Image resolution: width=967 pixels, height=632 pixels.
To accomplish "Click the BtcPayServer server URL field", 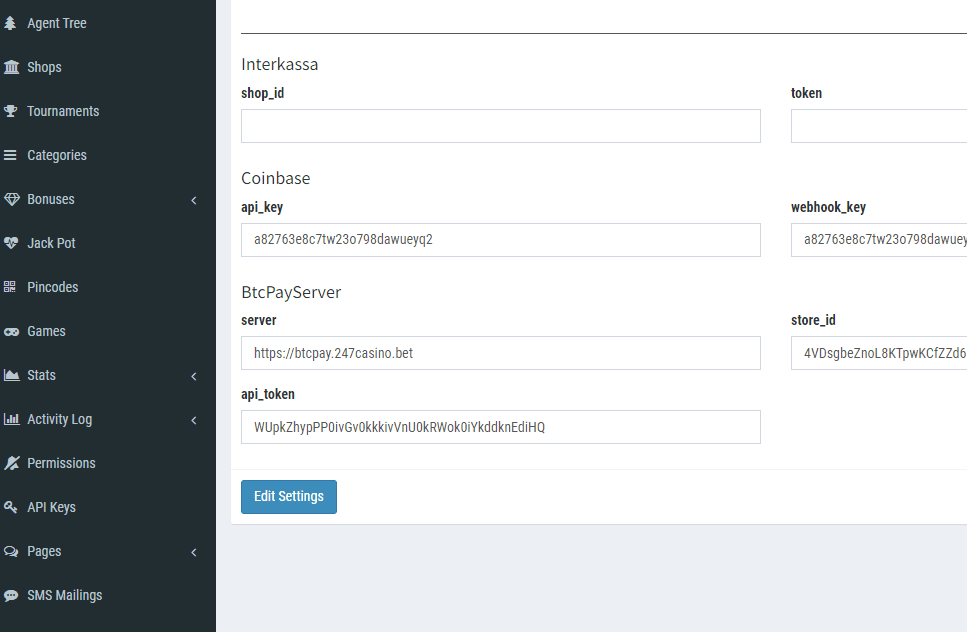I will pos(500,353).
